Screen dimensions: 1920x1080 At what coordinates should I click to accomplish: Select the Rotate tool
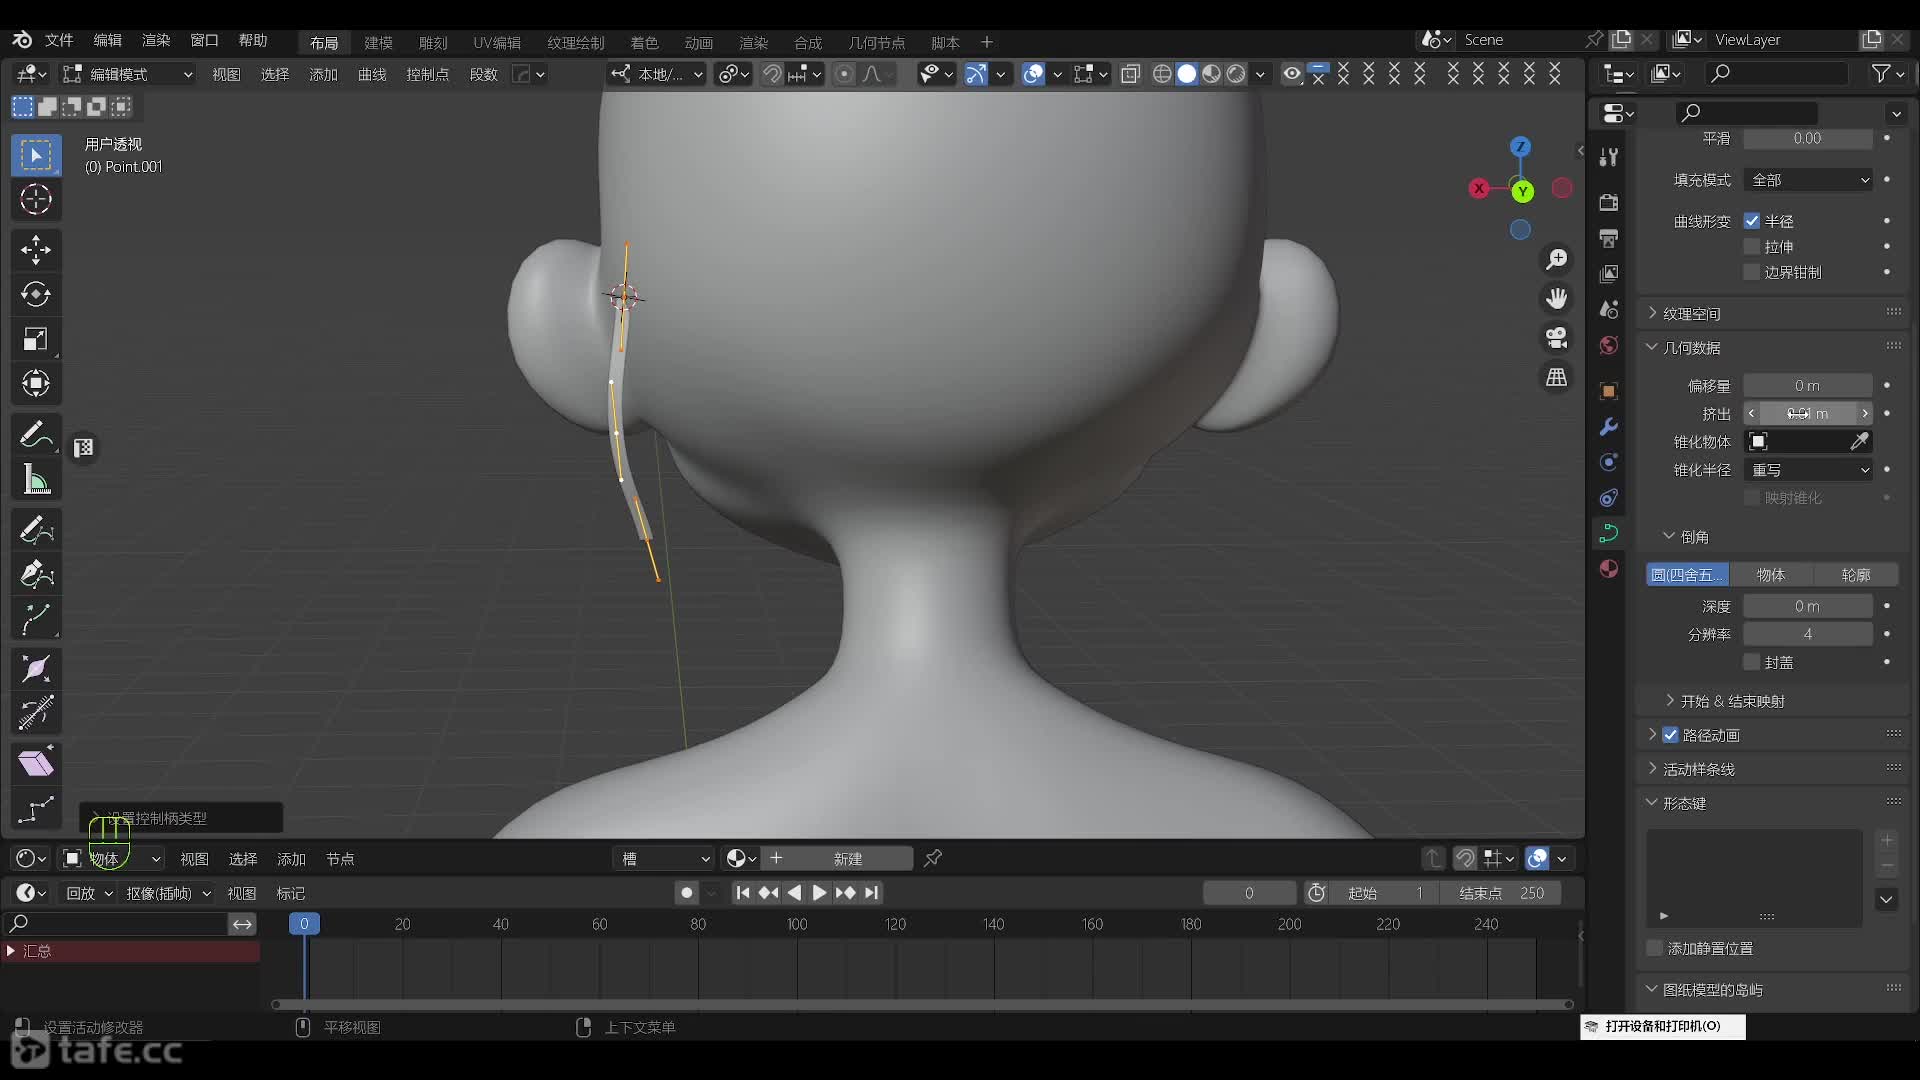[36, 295]
